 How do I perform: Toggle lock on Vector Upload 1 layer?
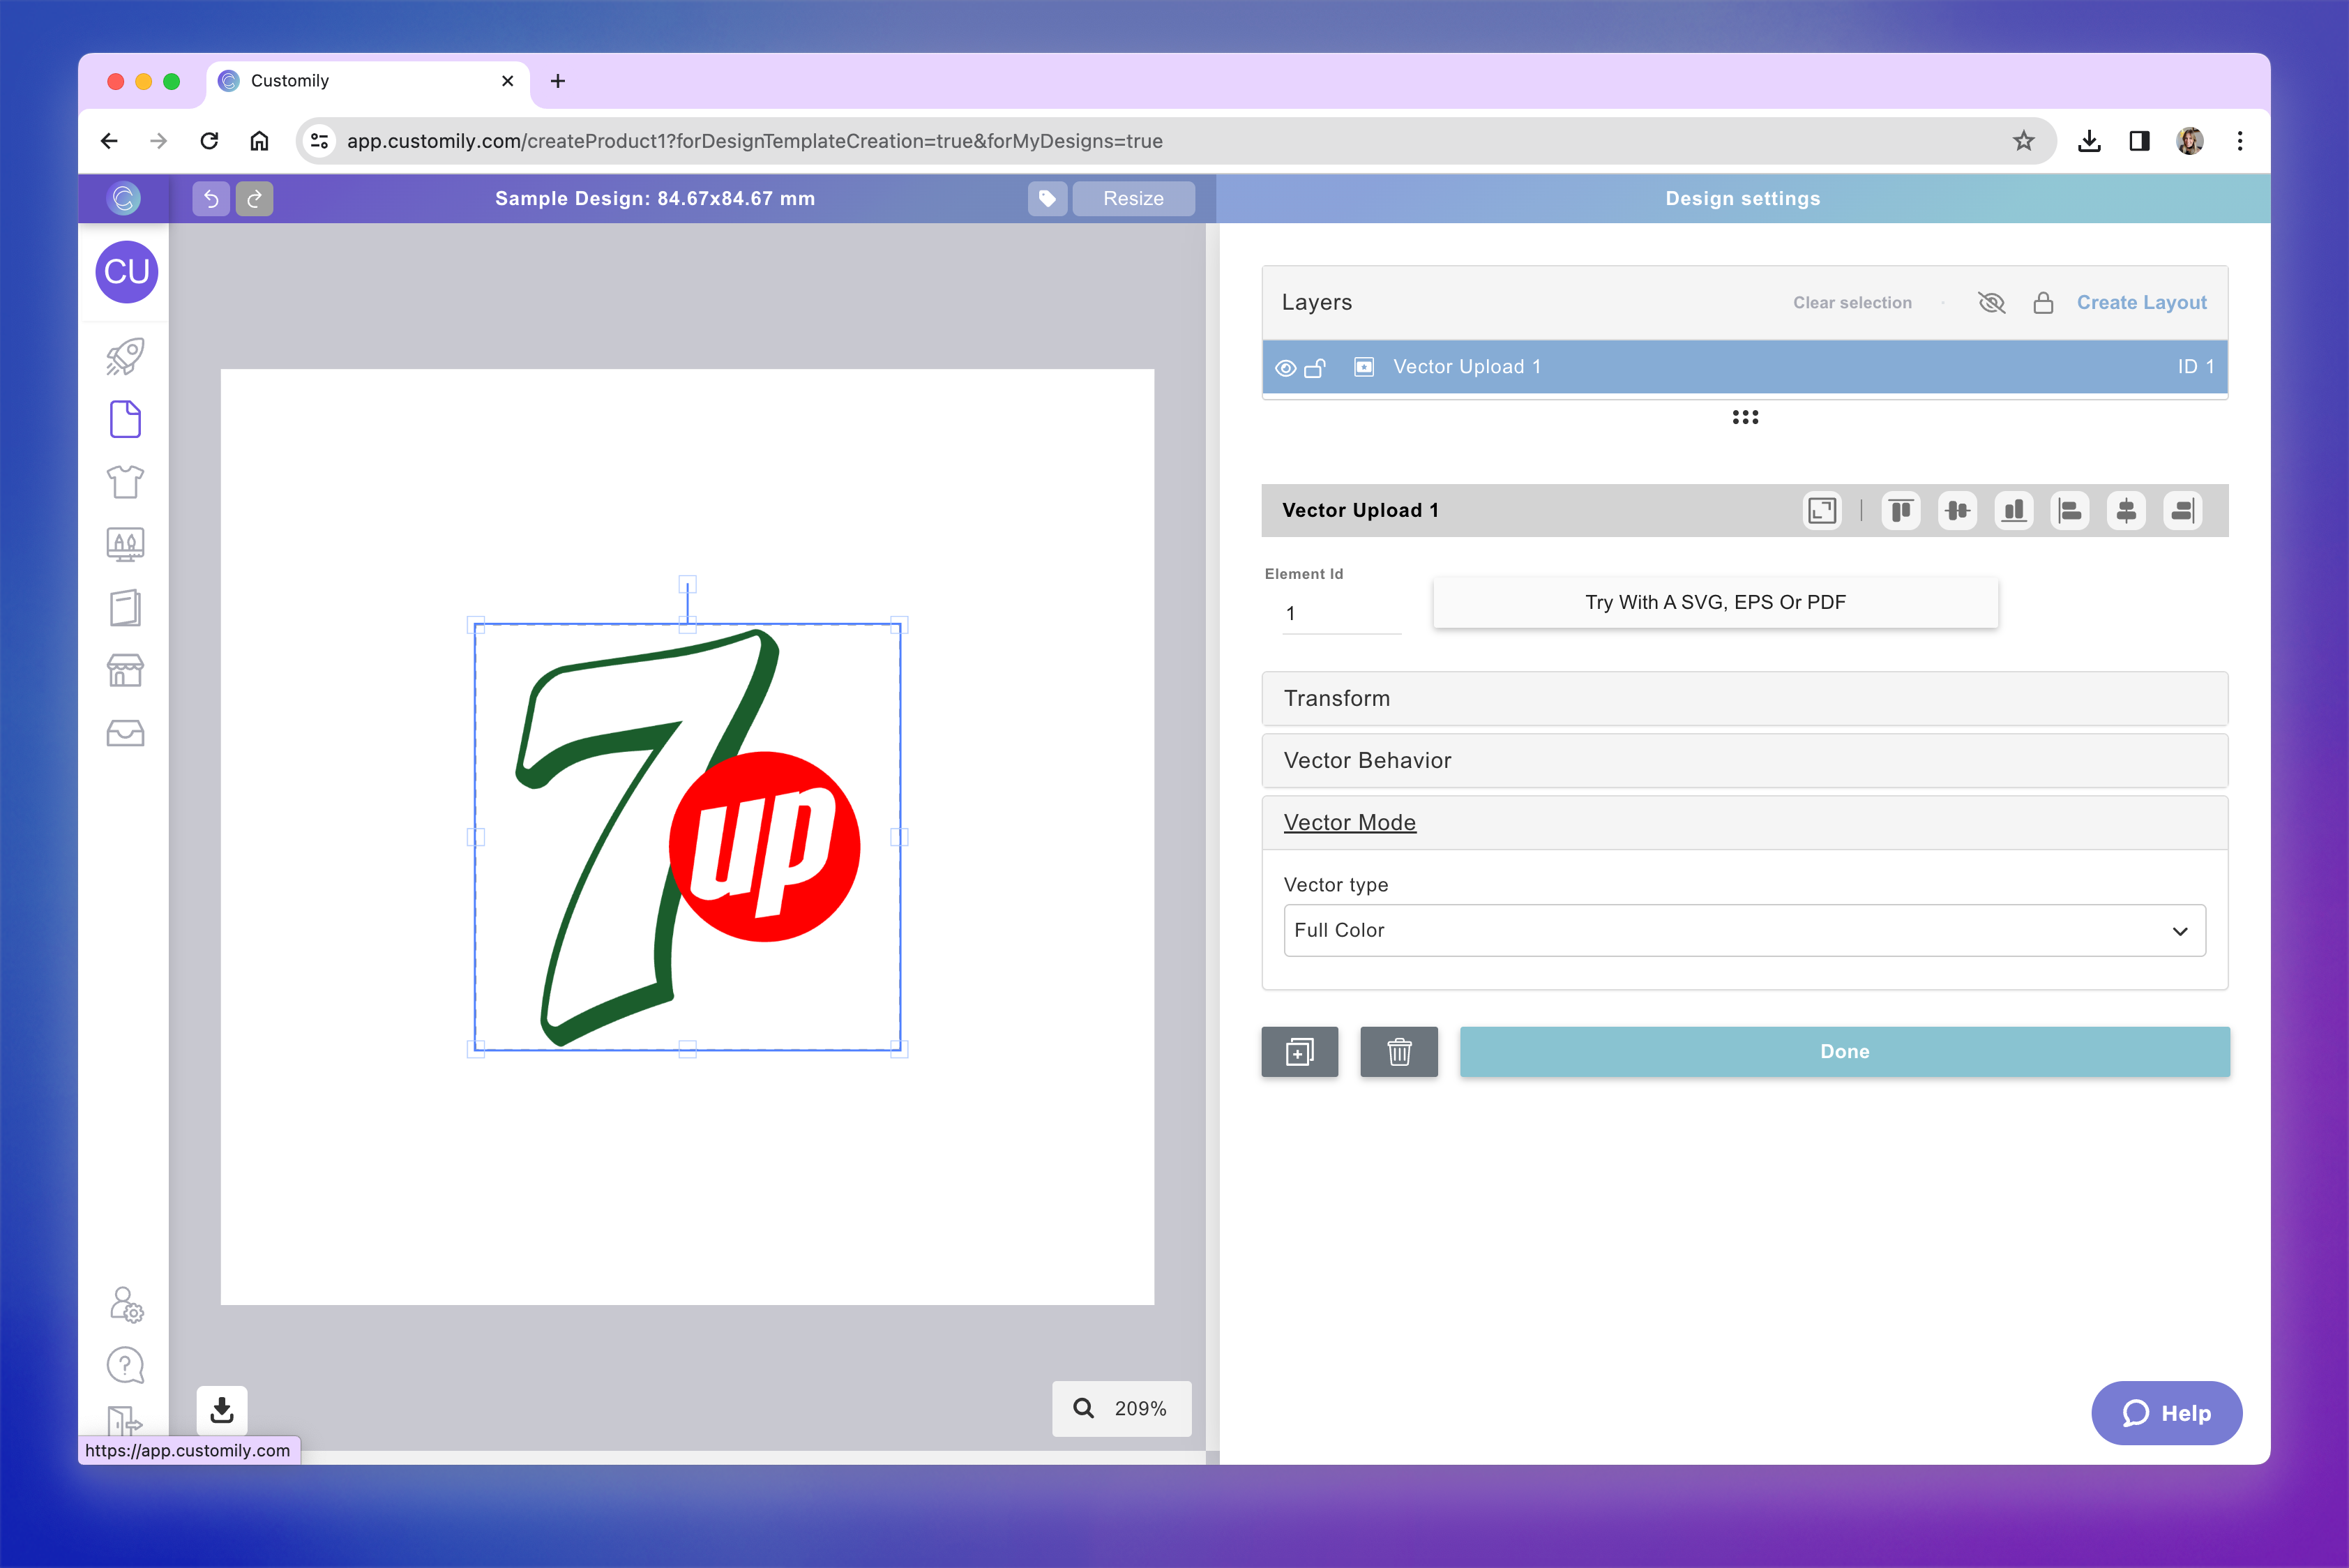1315,368
